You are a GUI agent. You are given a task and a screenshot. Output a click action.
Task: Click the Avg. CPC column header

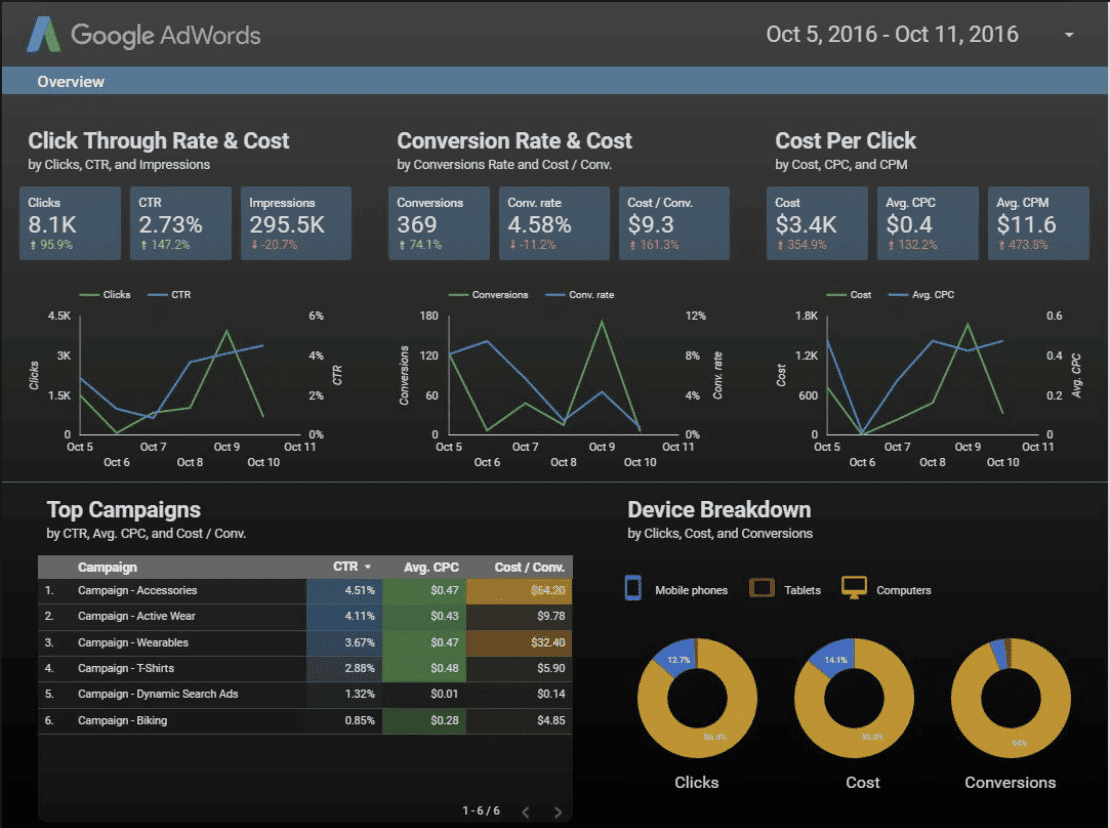[x=431, y=567]
